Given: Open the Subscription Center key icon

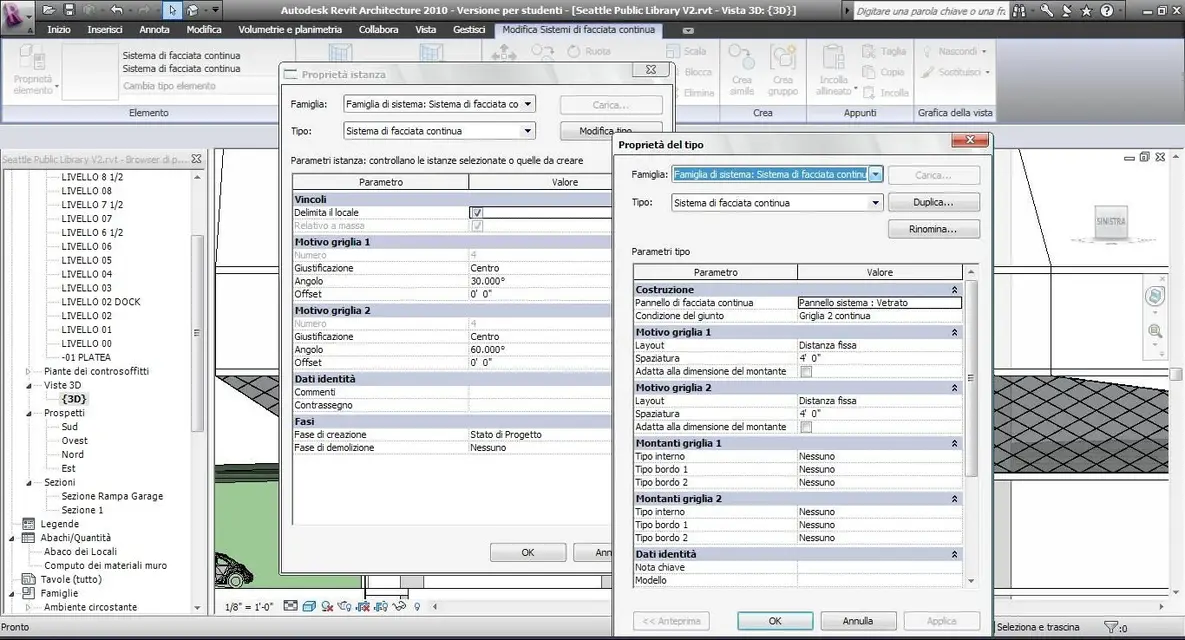Looking at the screenshot, I should 1046,11.
